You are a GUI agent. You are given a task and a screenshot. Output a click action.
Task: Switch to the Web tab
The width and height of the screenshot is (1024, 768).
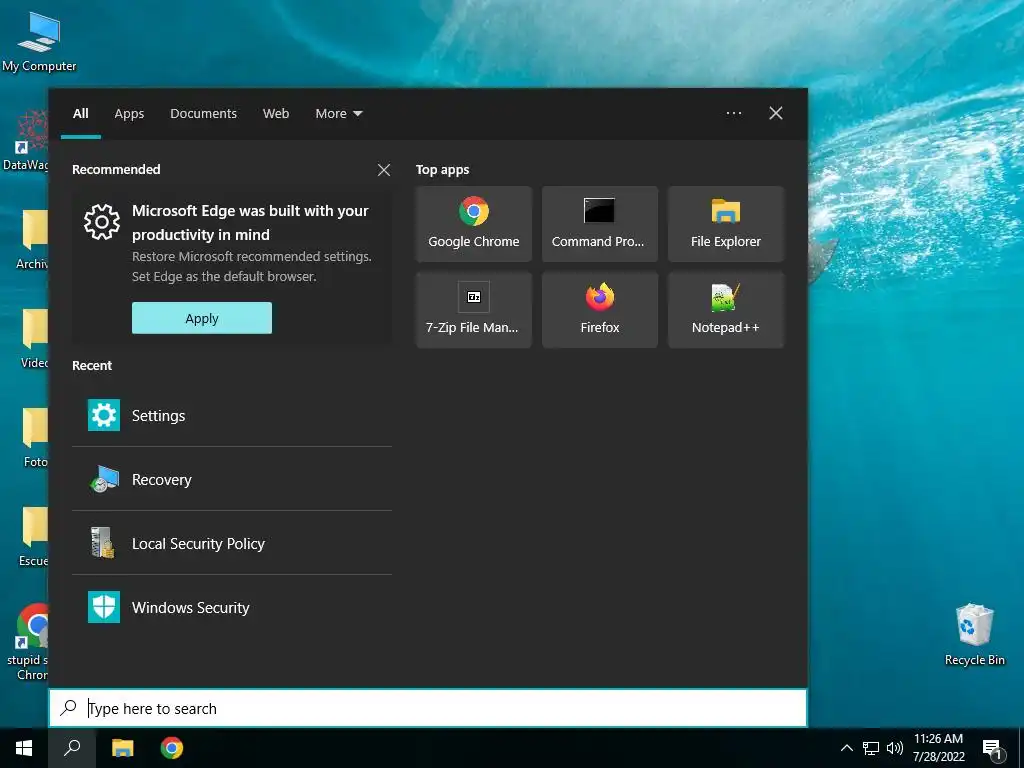(x=276, y=114)
